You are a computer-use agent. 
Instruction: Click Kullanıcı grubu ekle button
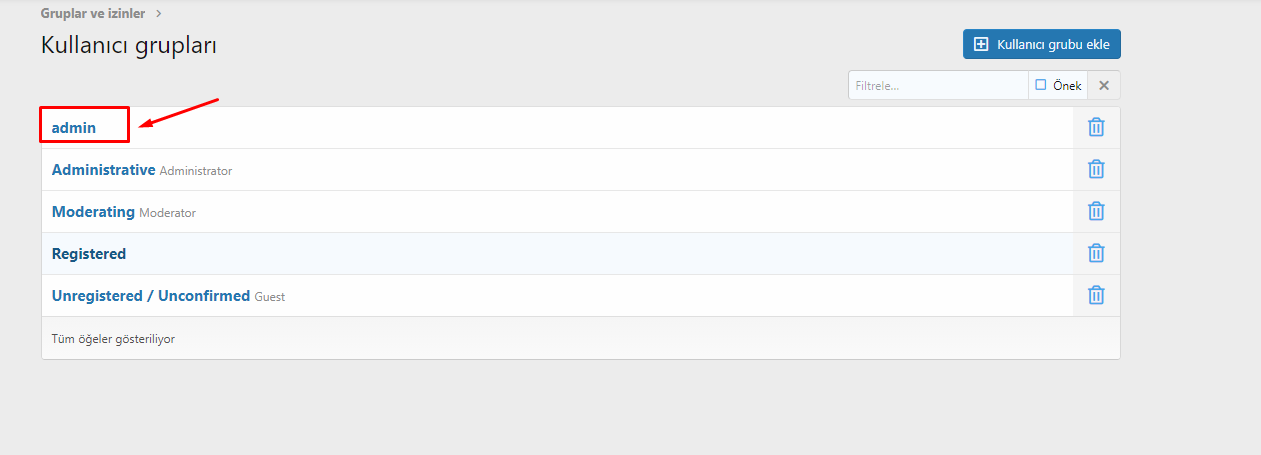click(1042, 44)
